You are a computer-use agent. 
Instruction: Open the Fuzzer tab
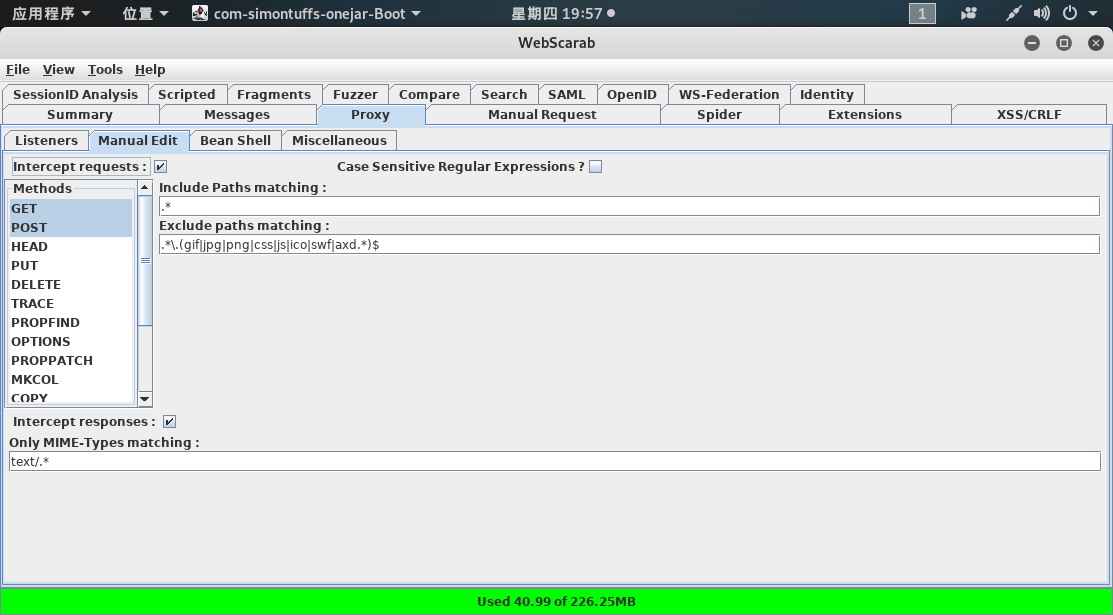pos(355,94)
